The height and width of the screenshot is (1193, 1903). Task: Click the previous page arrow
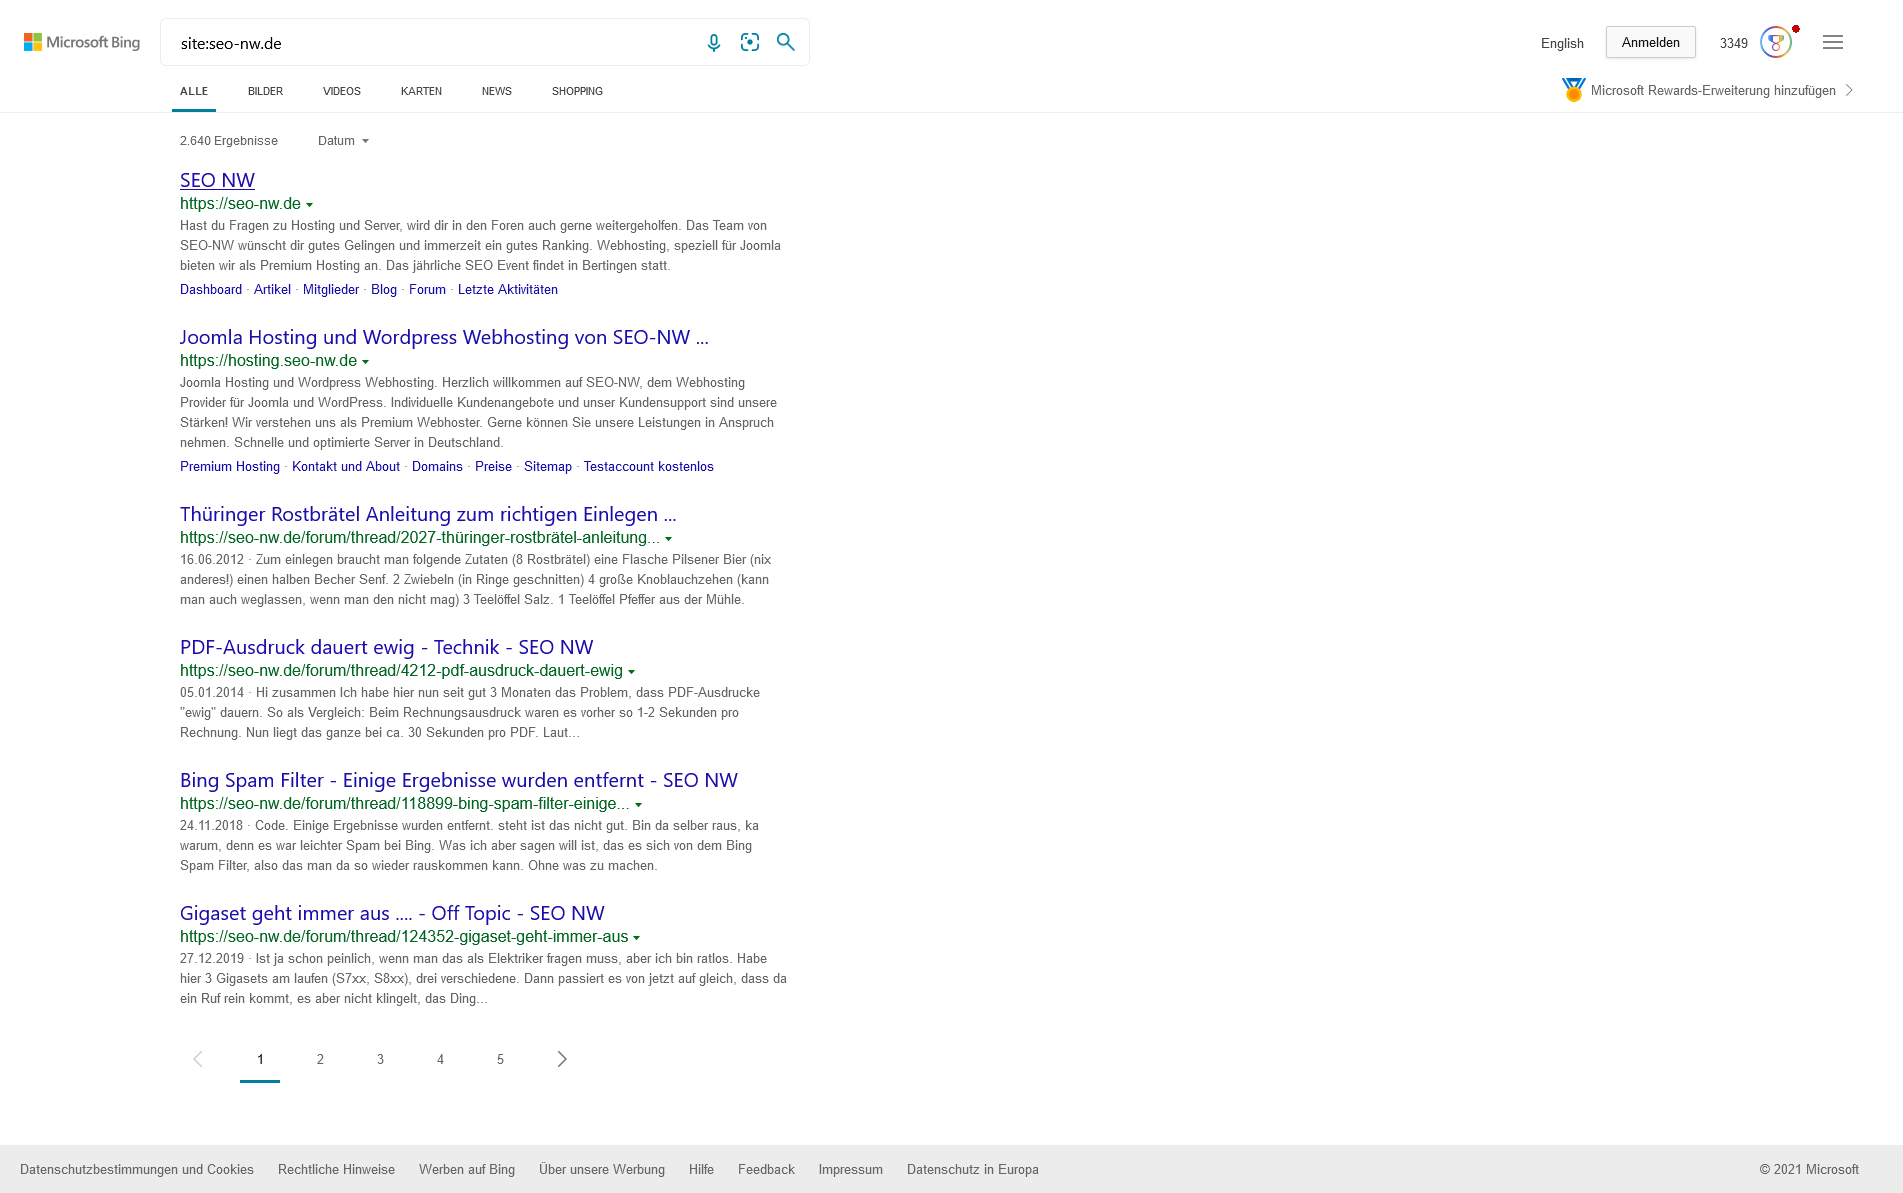tap(198, 1059)
